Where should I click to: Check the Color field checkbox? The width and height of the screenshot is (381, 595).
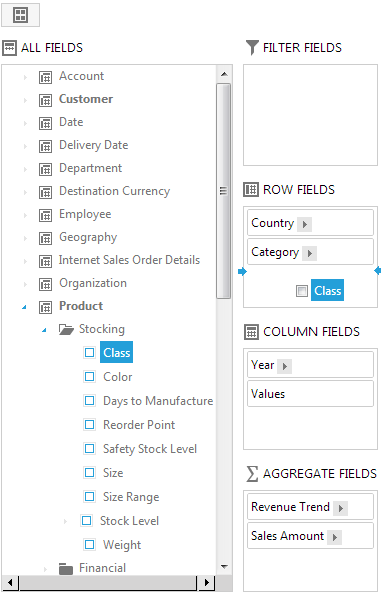(x=90, y=377)
